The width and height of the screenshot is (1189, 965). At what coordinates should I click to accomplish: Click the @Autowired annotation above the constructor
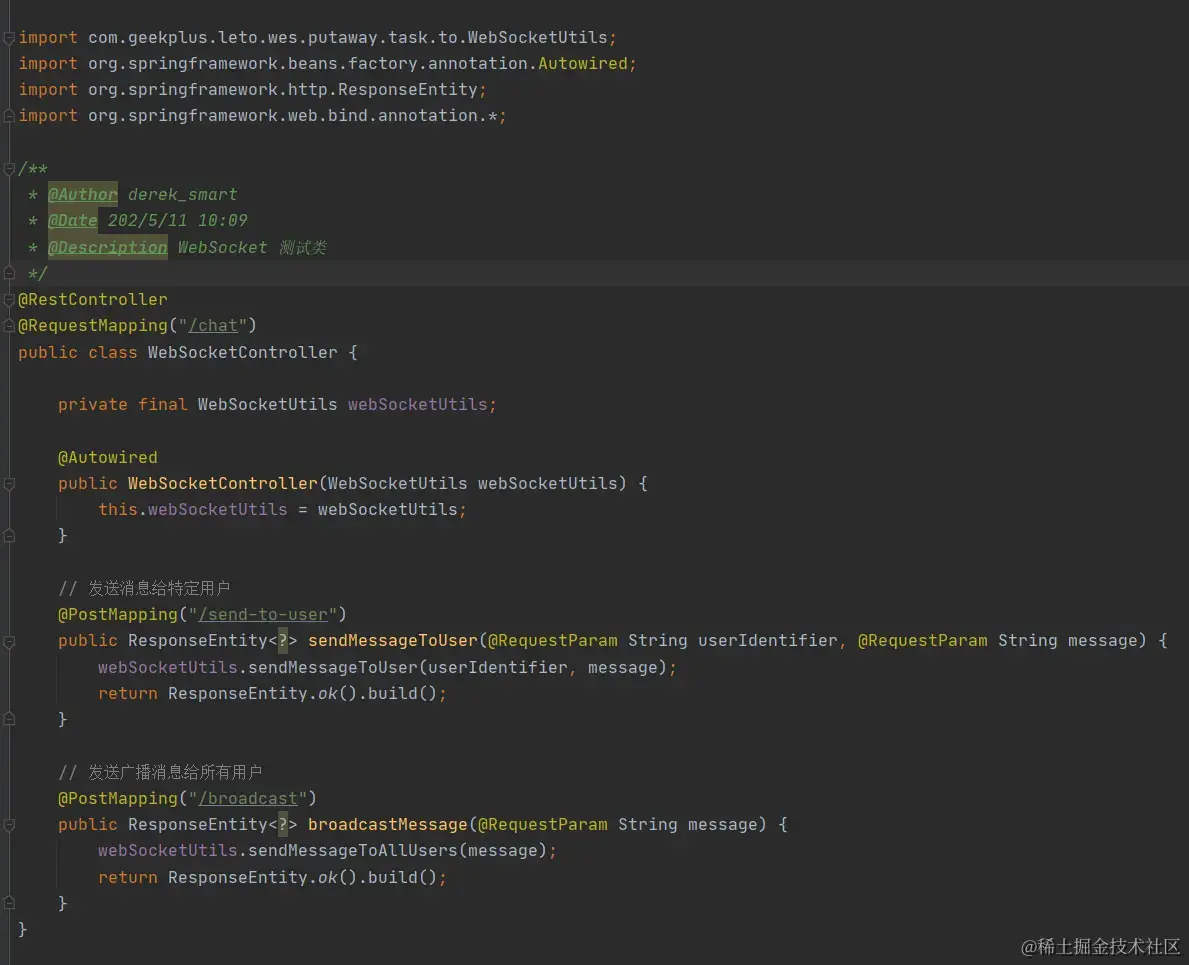(108, 458)
